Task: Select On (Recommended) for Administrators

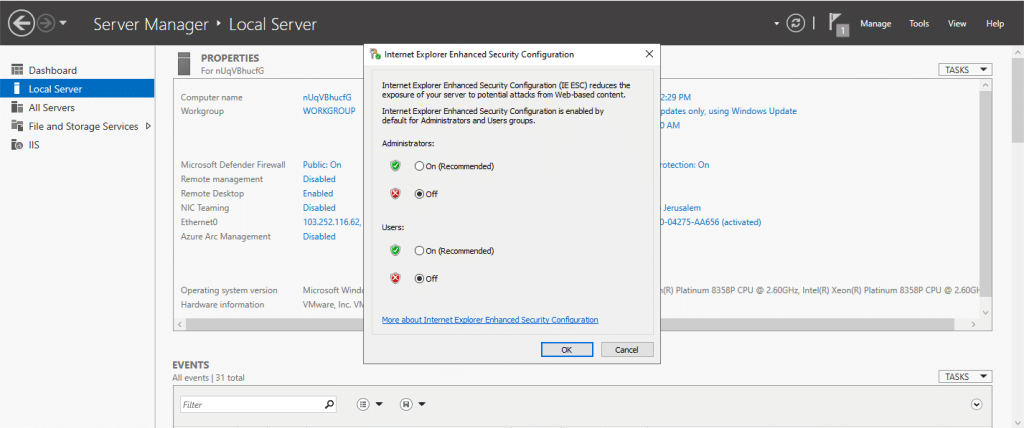Action: 420,166
